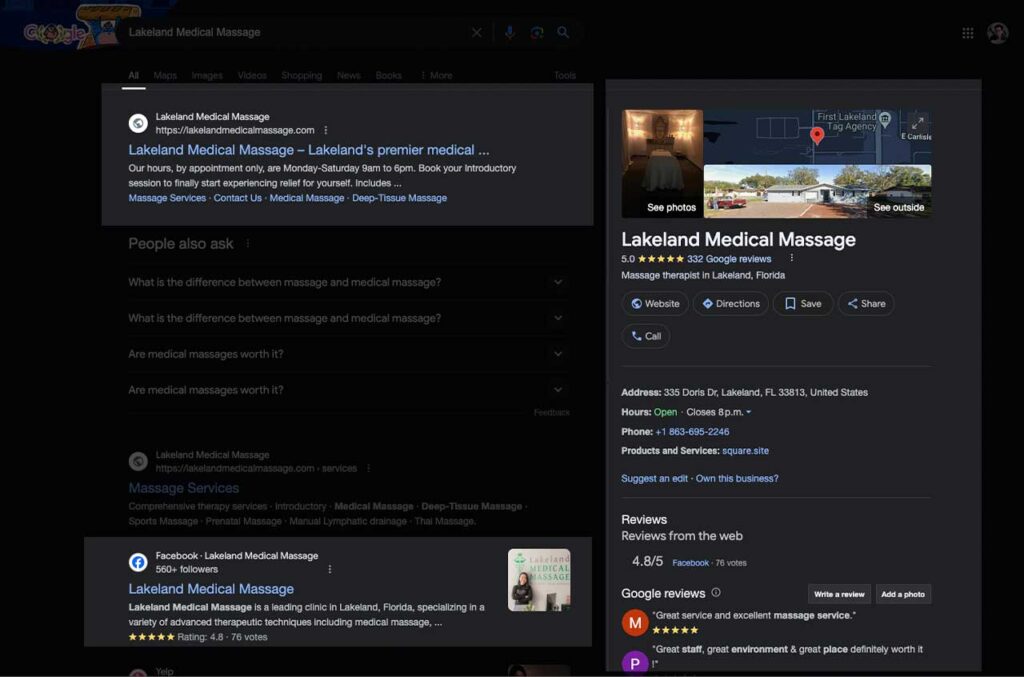Open the Tools filter options
Screen dimensions: 1024x677
coord(565,75)
